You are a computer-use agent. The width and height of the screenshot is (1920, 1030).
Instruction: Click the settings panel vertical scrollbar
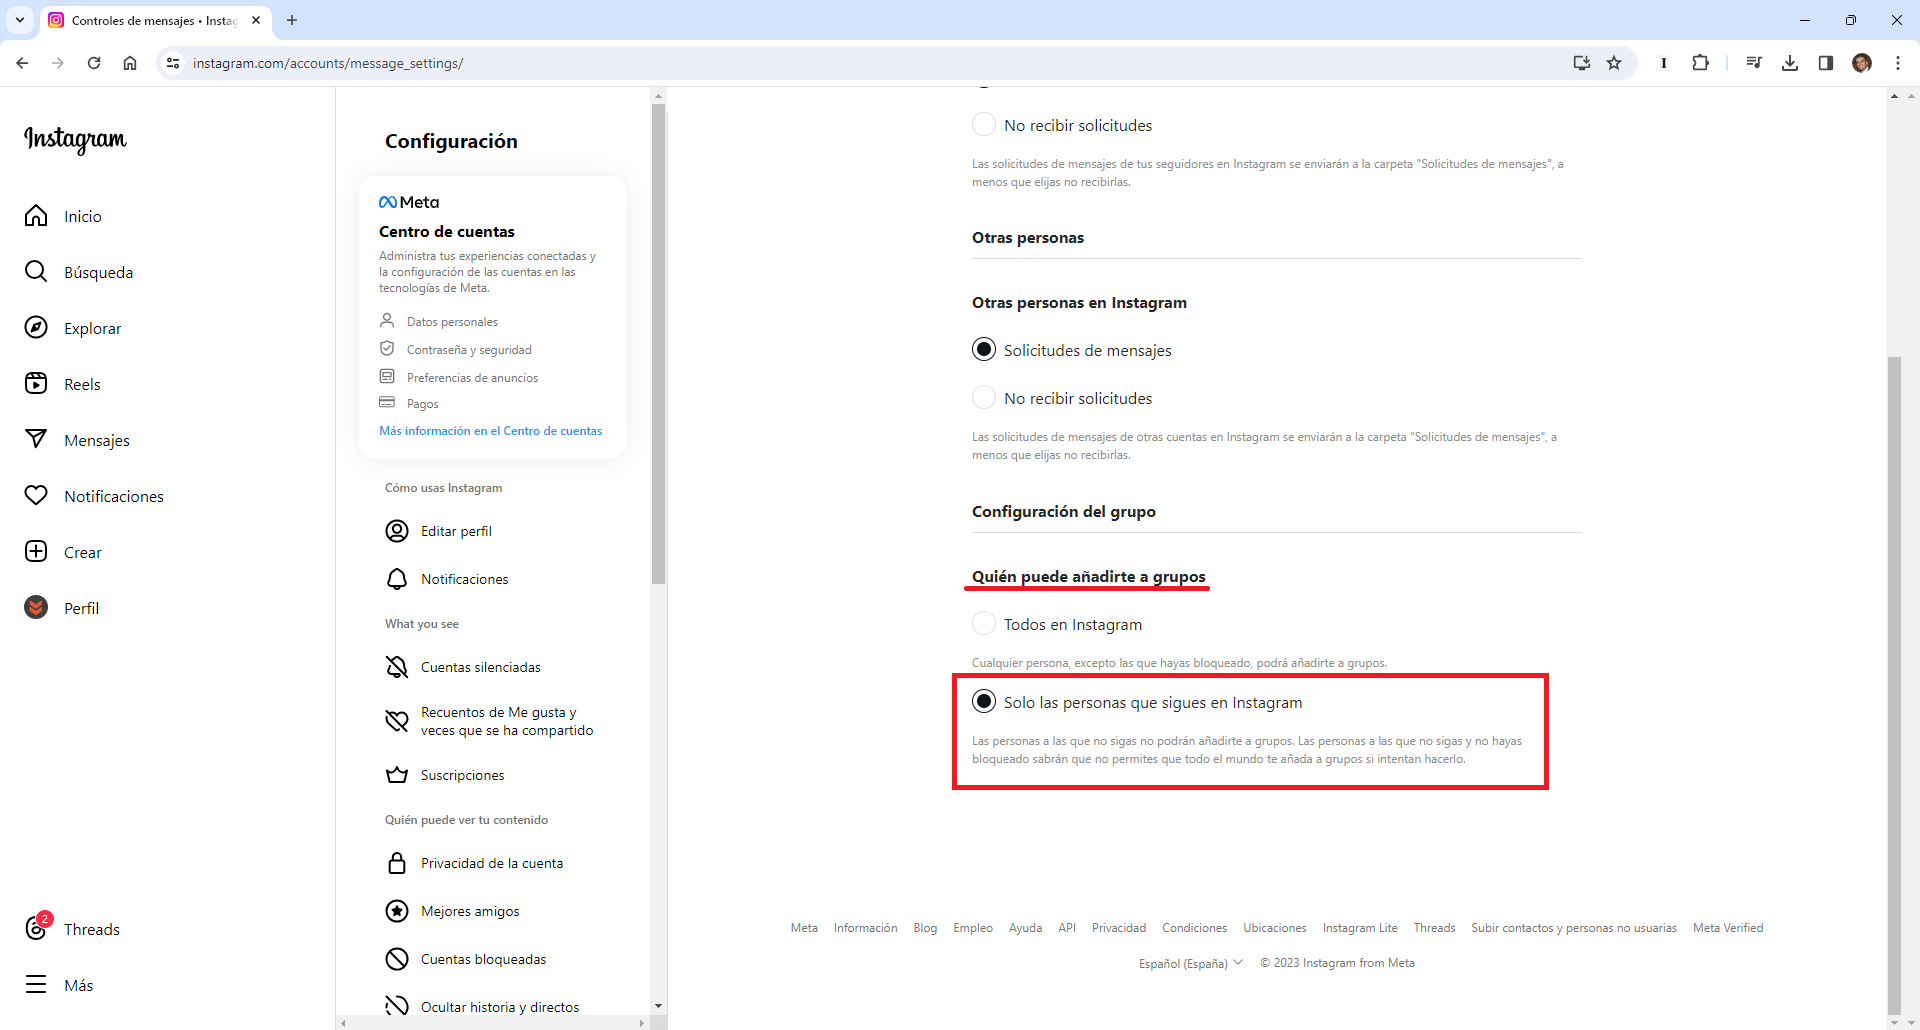click(658, 344)
